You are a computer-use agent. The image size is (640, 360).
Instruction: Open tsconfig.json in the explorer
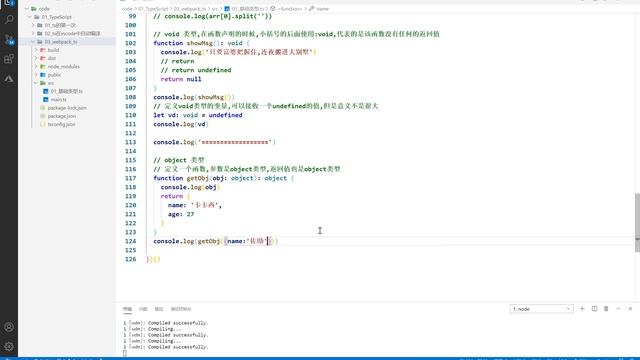(x=61, y=124)
